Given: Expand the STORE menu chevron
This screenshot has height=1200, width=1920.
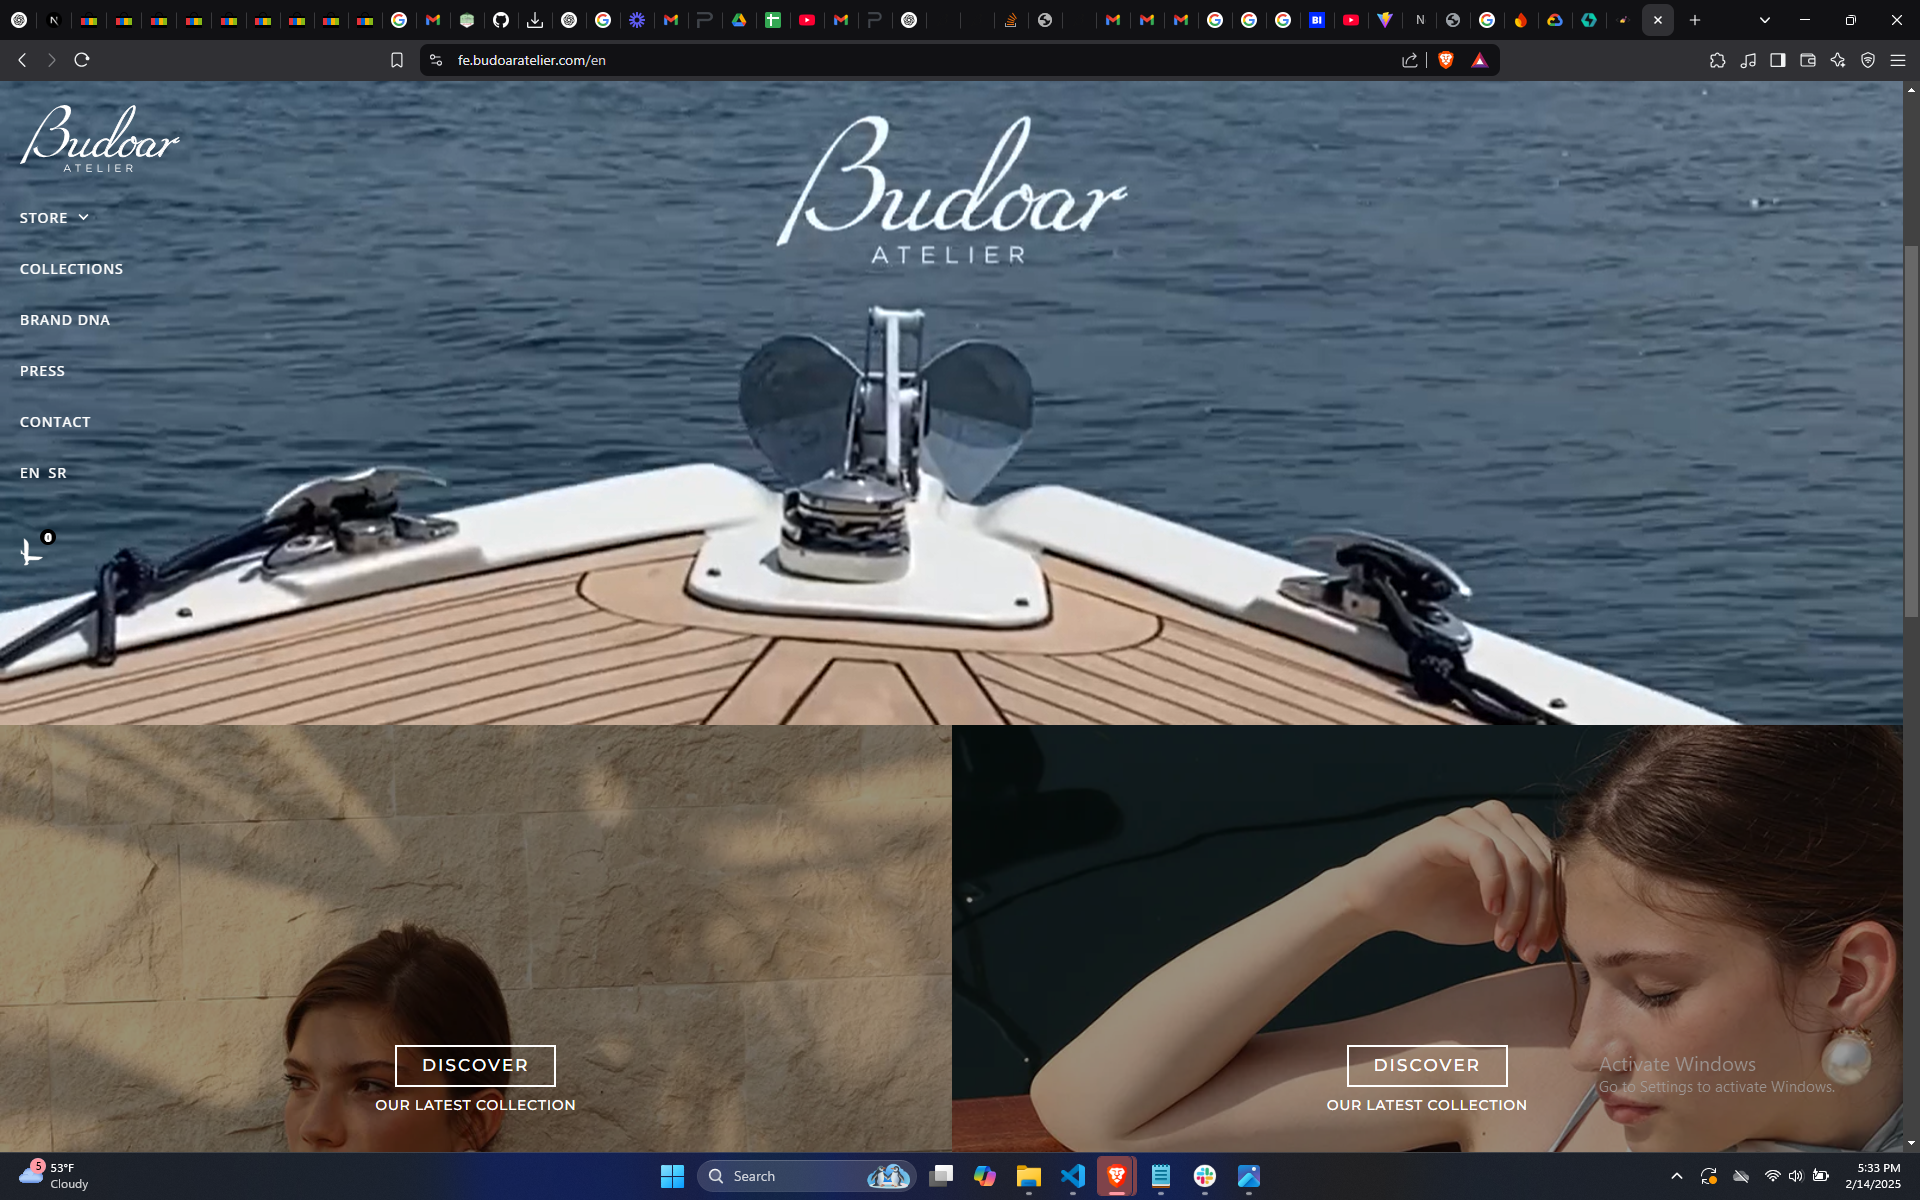Looking at the screenshot, I should [84, 217].
